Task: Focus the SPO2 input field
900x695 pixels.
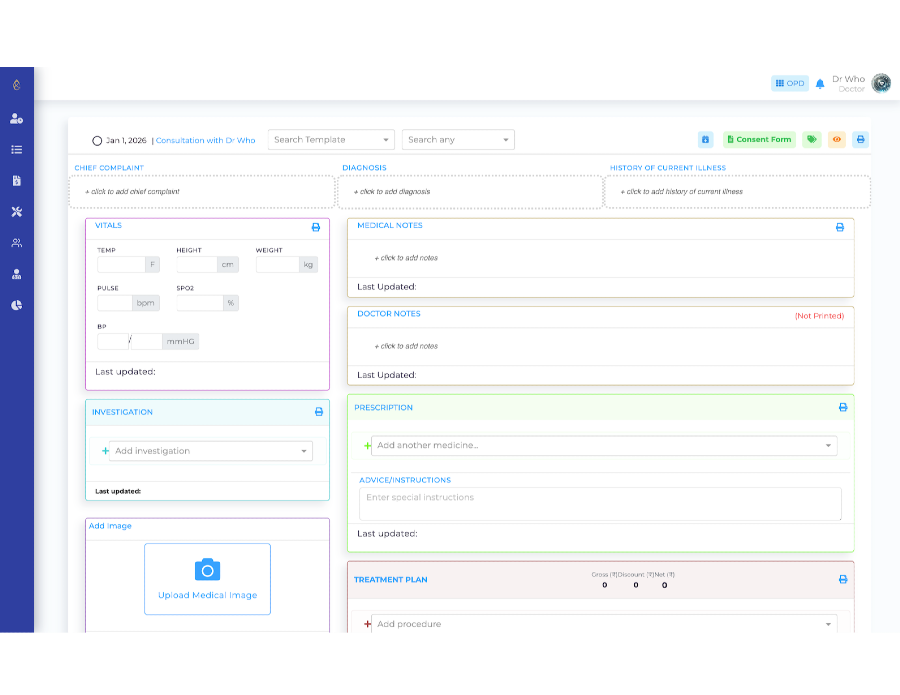Action: tap(200, 303)
